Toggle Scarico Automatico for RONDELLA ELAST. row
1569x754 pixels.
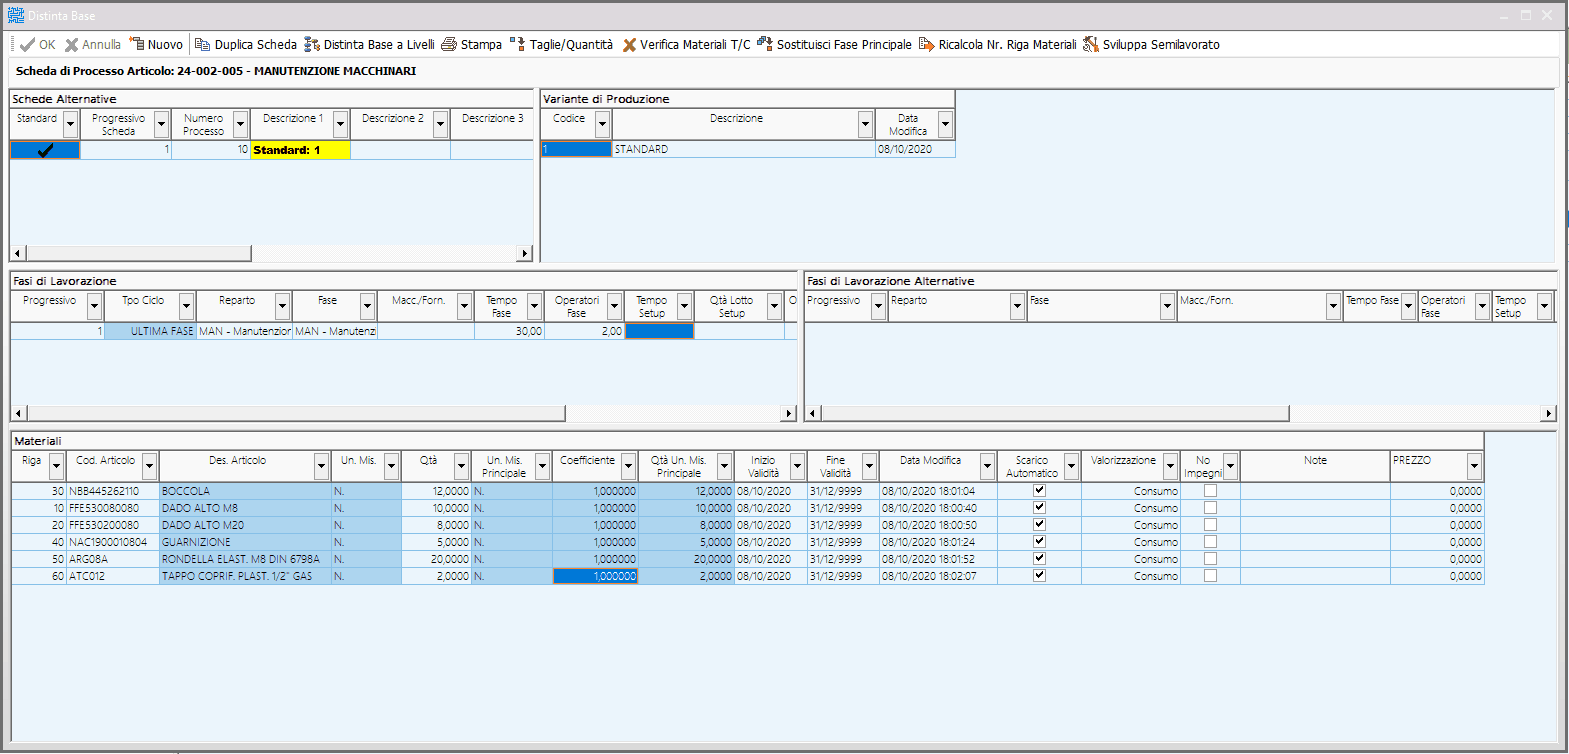(1039, 558)
